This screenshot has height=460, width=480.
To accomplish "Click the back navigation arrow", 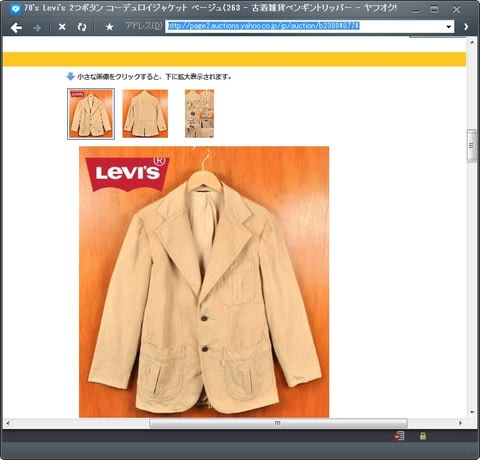I will [x=16, y=27].
